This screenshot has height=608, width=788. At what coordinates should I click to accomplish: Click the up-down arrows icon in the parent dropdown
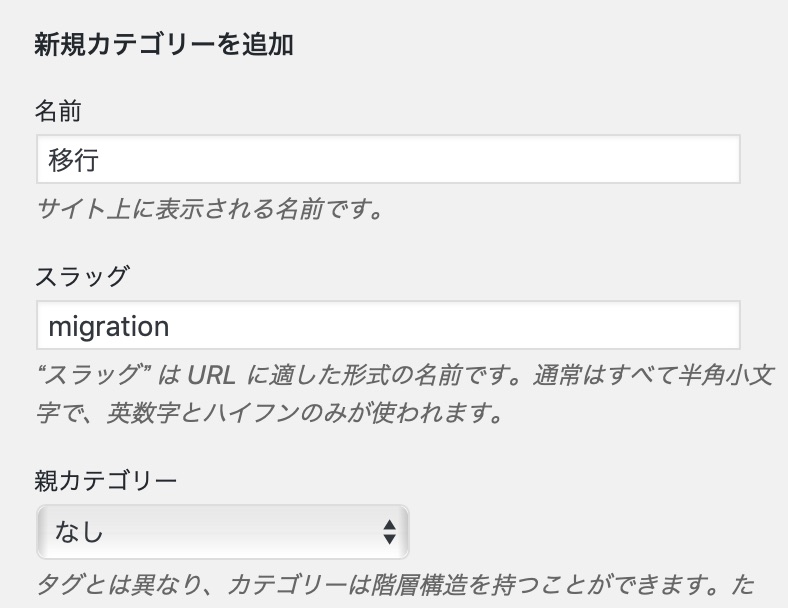coord(389,532)
